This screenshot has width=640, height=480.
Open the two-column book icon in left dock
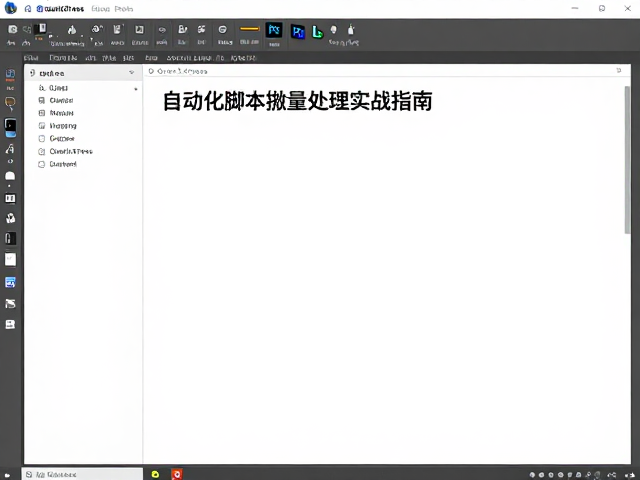tap(10, 198)
